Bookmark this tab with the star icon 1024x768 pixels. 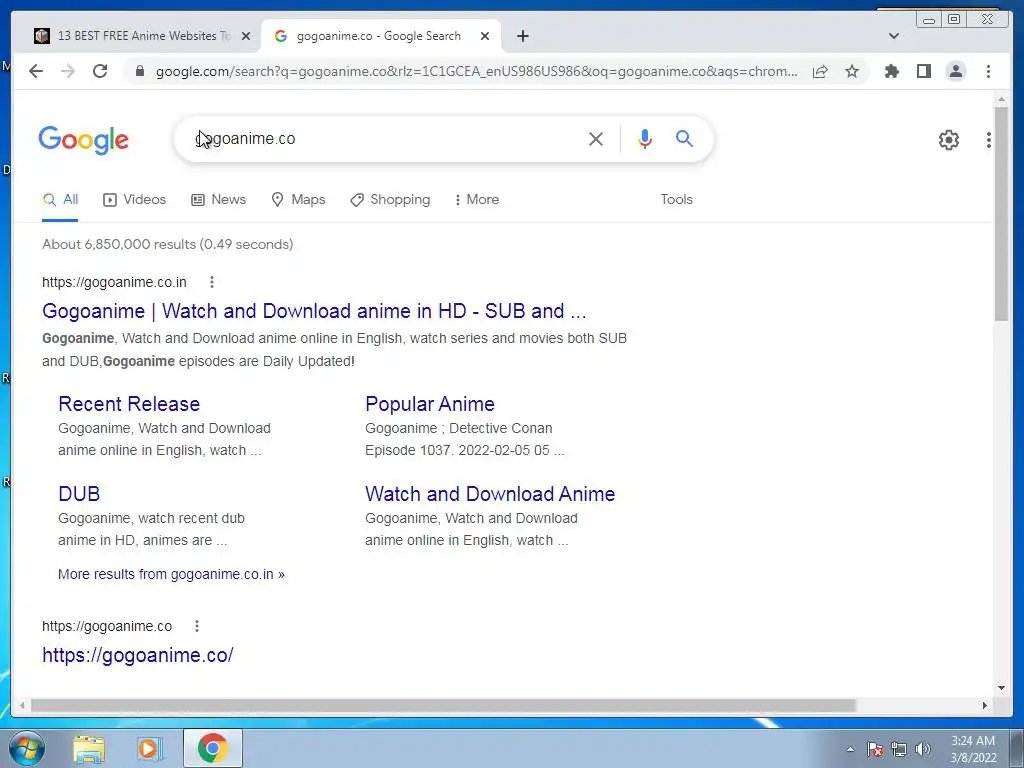852,71
